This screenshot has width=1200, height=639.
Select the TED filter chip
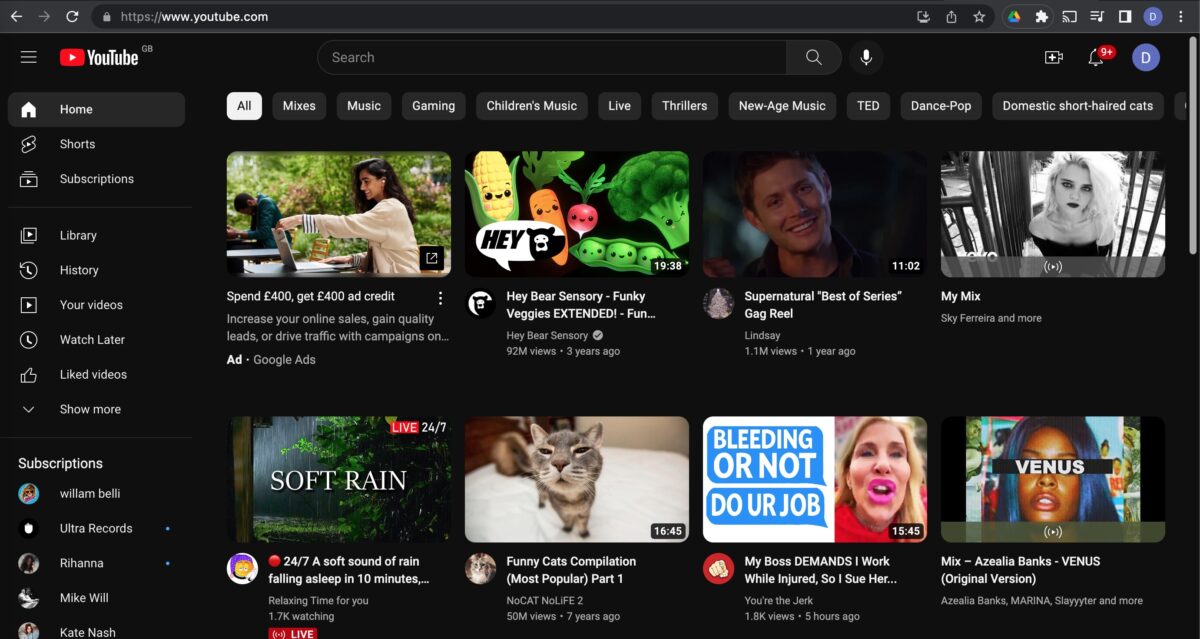(868, 106)
